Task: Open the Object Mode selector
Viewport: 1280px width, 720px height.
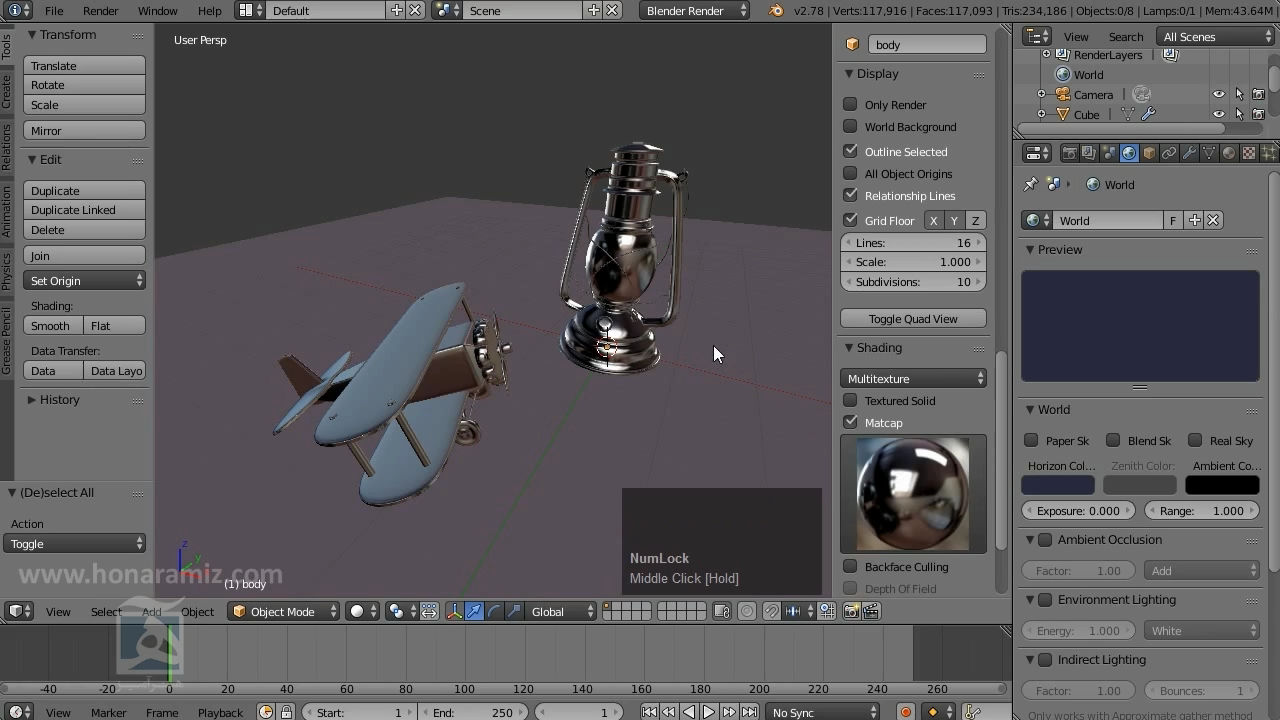Action: (x=284, y=611)
